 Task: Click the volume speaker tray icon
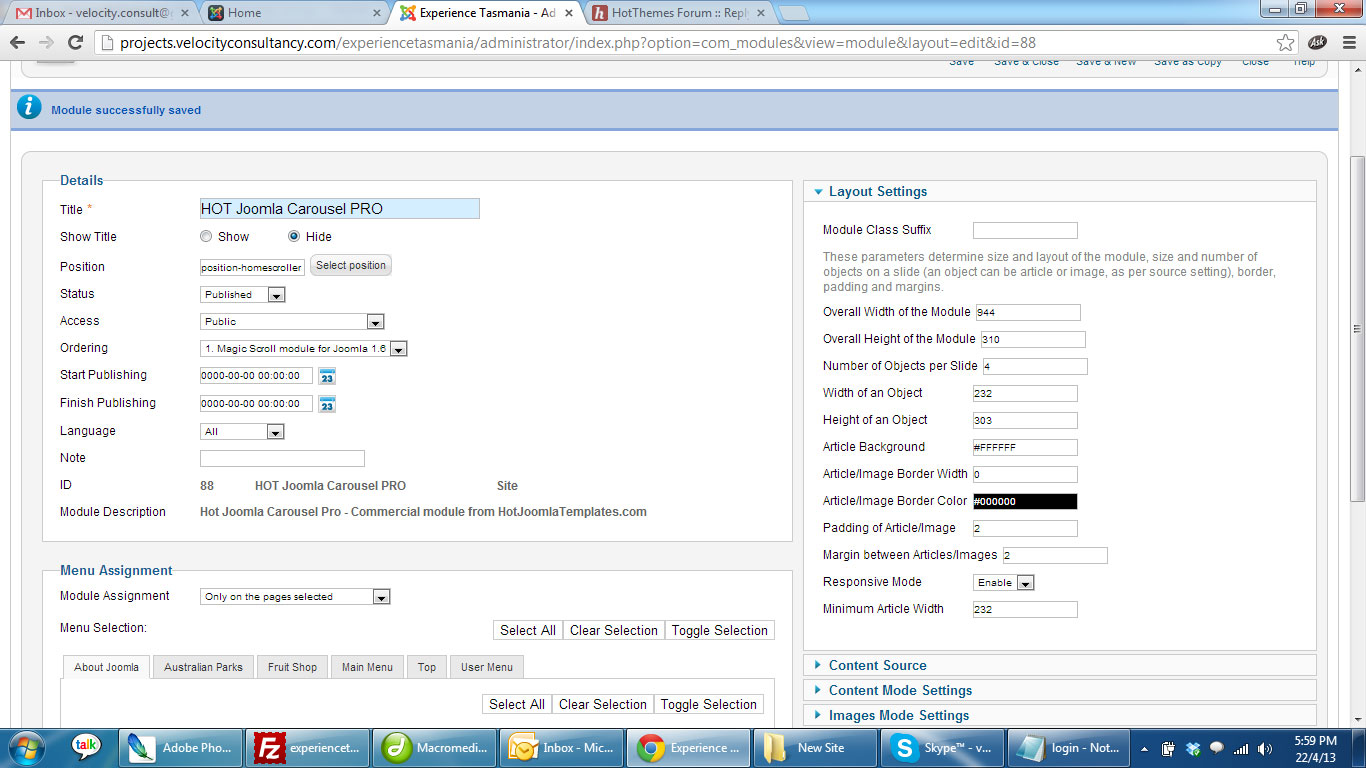pos(1266,748)
